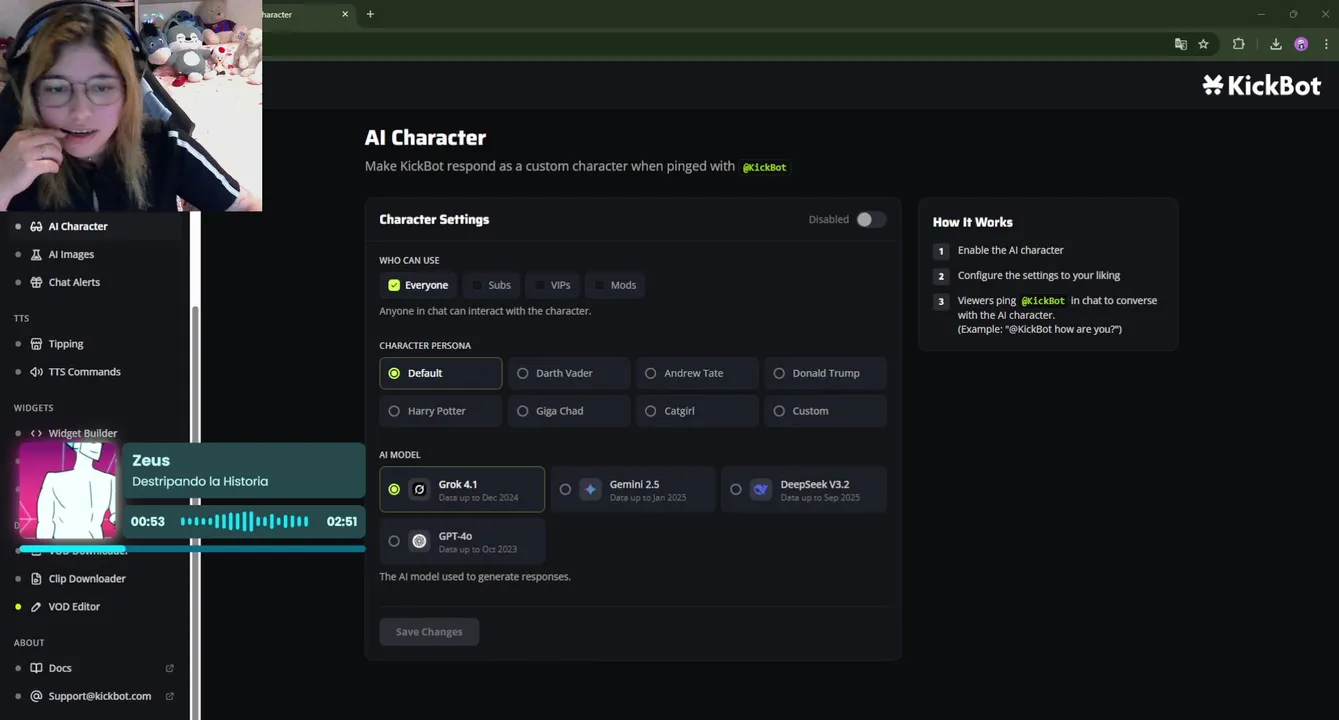Click the store icon beside Tipping
Image resolution: width=1339 pixels, height=720 pixels.
tap(36, 344)
